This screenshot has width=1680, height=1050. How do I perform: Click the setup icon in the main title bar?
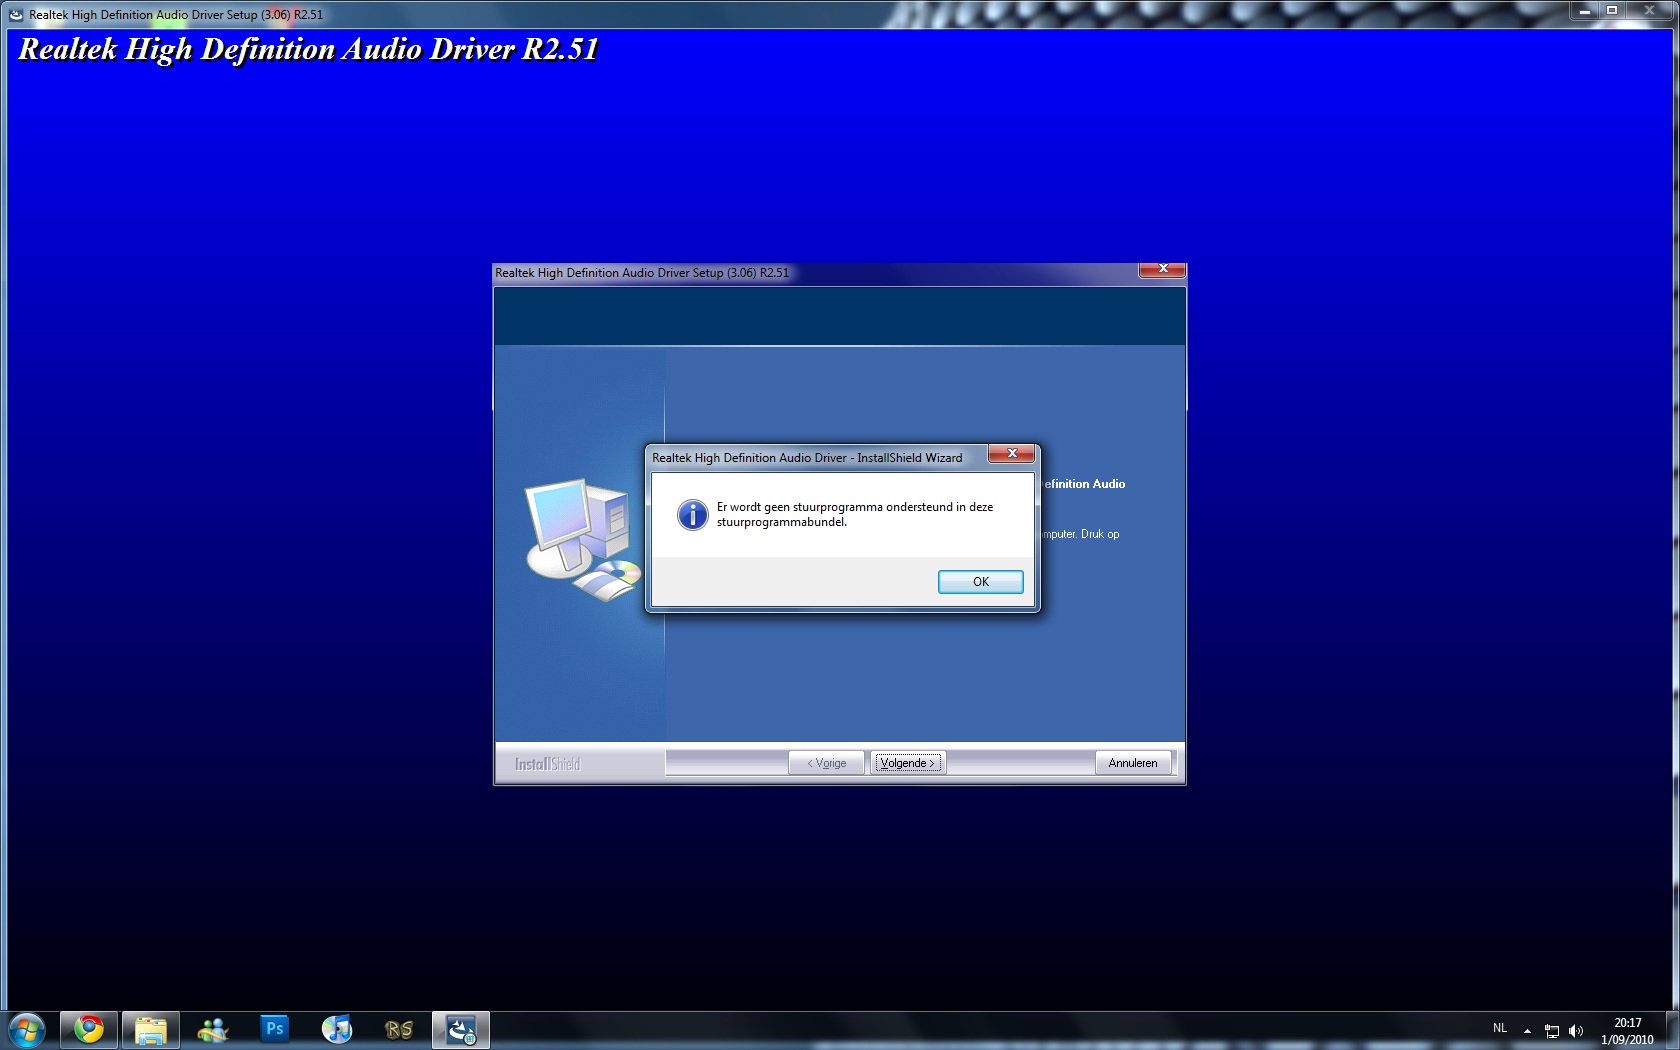(x=16, y=15)
